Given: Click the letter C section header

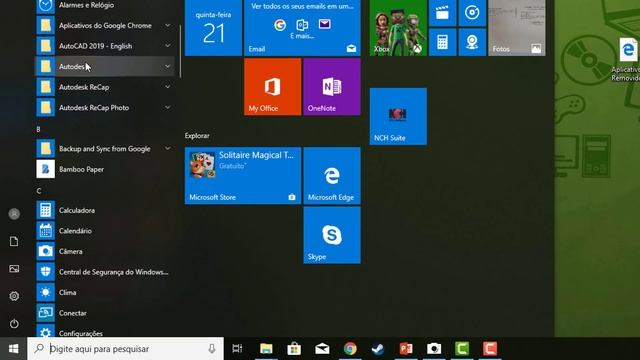Looking at the screenshot, I should (39, 191).
